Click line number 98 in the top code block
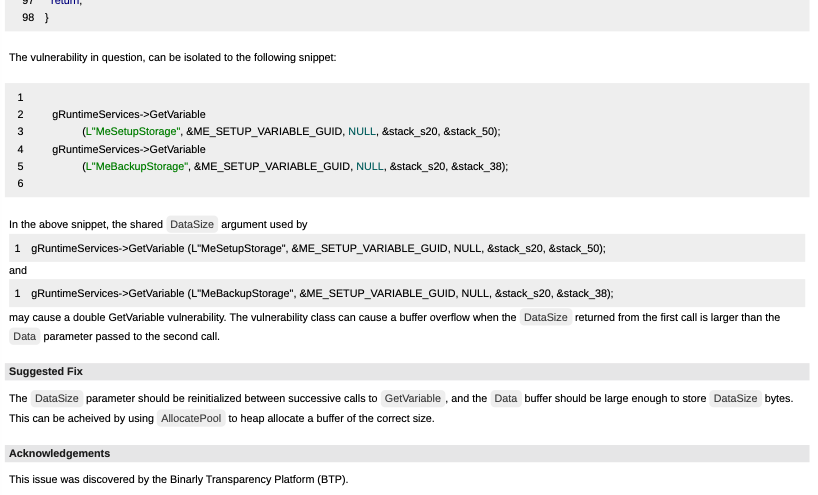Viewport: 818px width, 495px height. 28,18
